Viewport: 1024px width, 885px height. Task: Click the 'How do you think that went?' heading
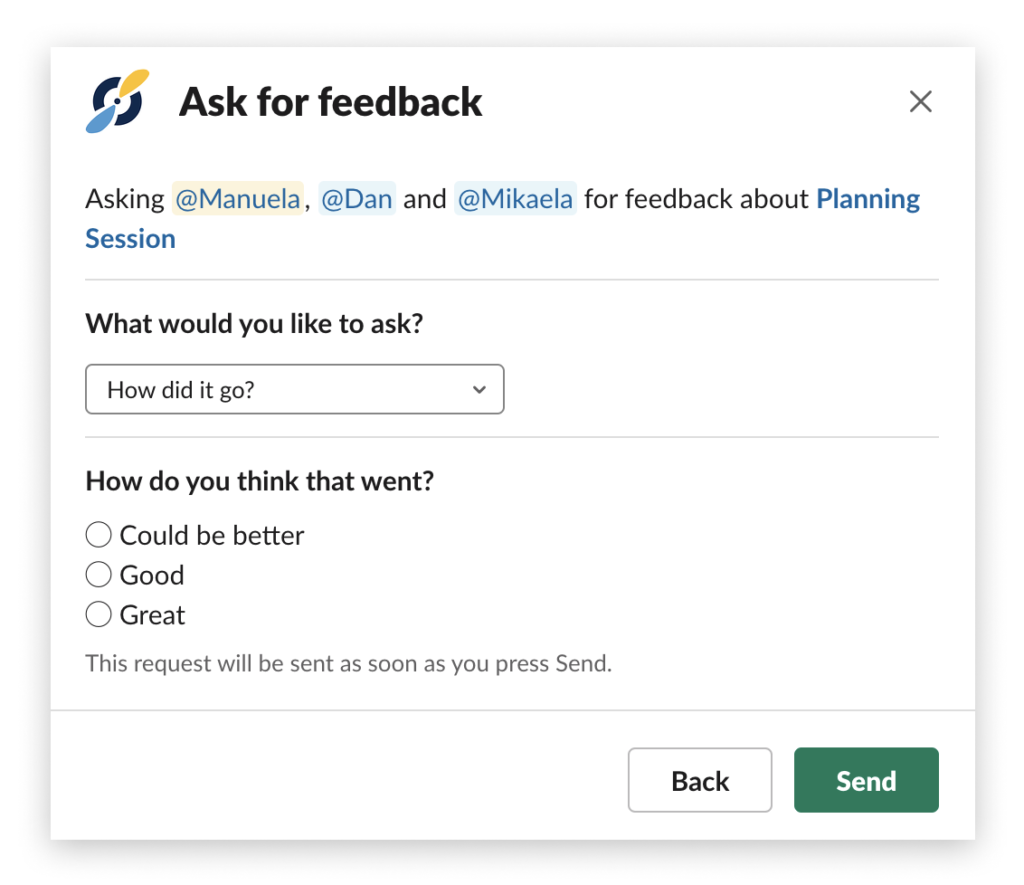click(260, 481)
